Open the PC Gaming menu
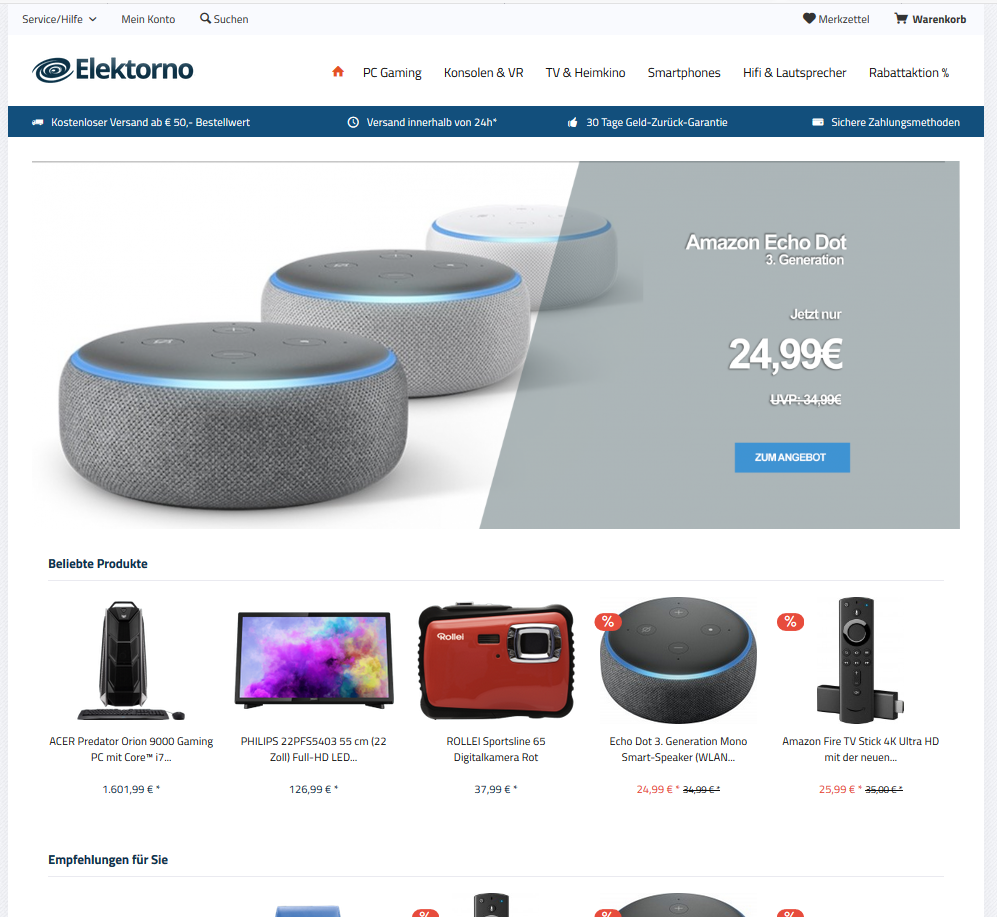The width and height of the screenshot is (997, 917). pos(392,72)
